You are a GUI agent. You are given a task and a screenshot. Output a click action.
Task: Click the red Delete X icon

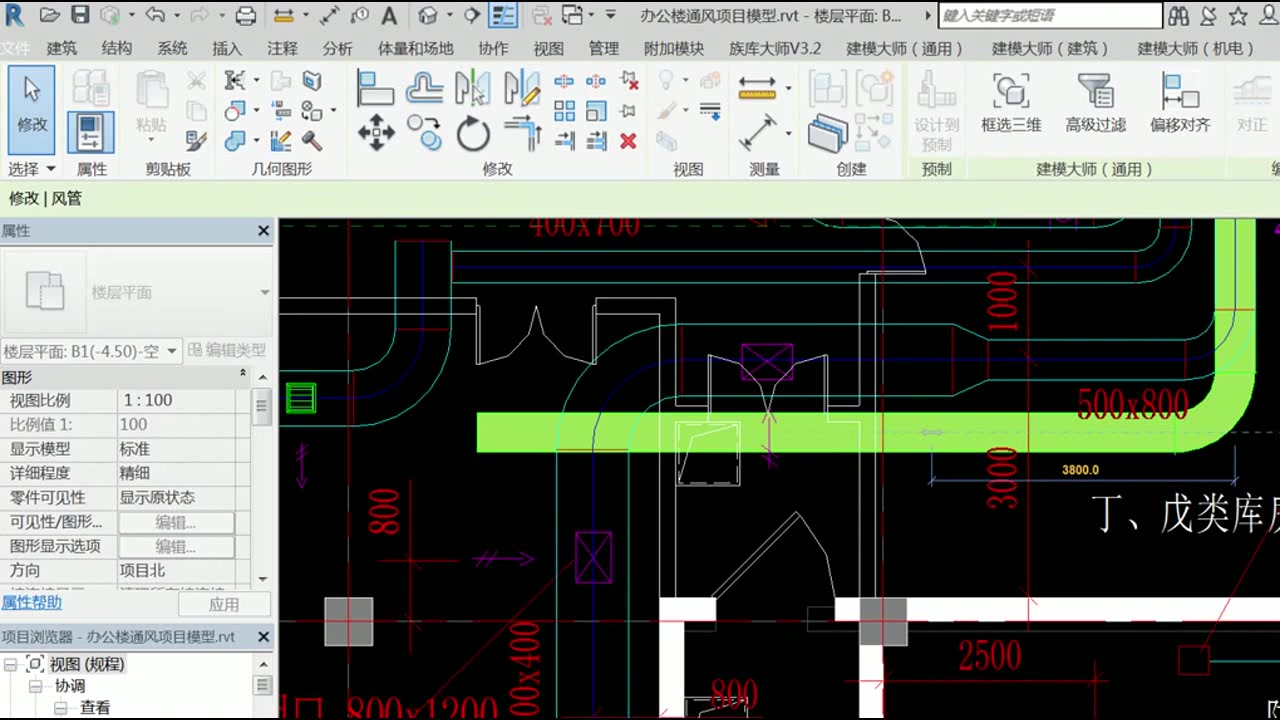click(628, 141)
